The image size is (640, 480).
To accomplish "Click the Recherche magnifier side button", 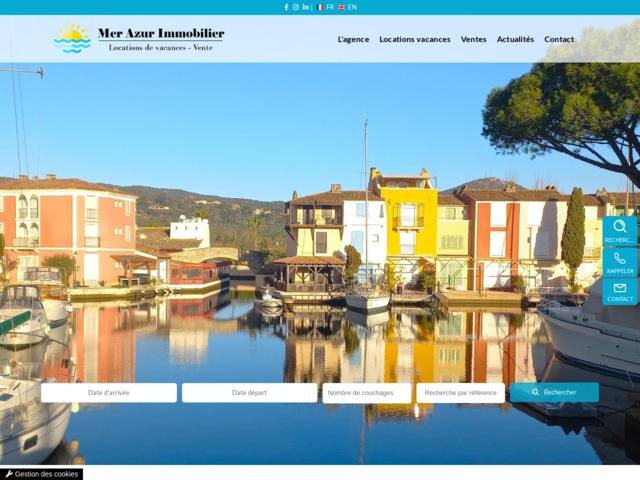I will point(620,231).
